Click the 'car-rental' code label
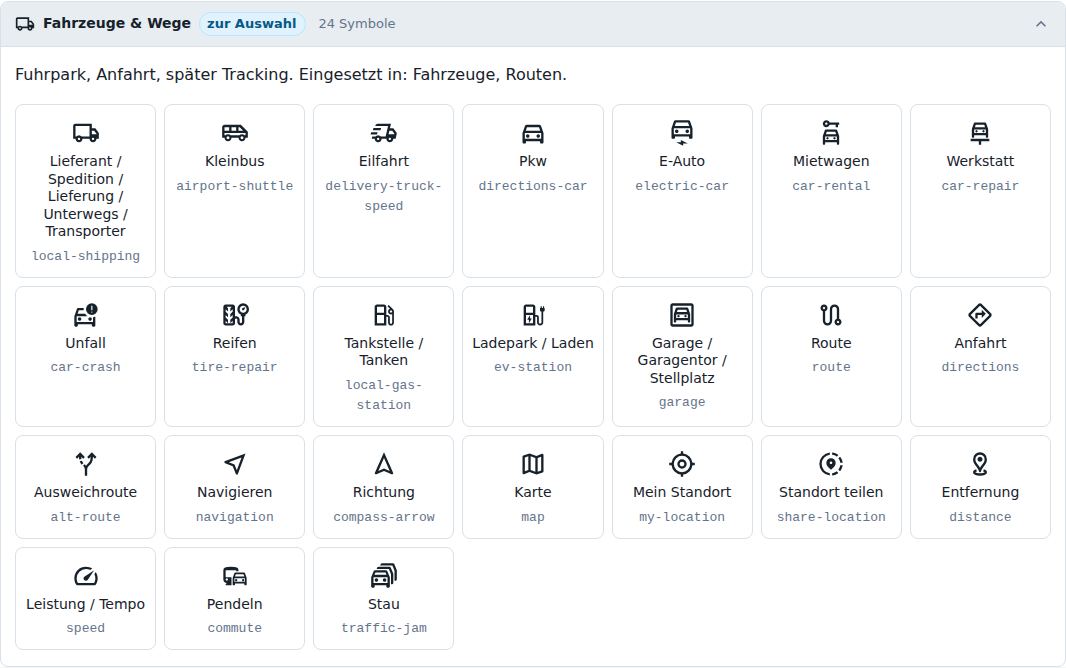The image size is (1066, 668). point(831,186)
